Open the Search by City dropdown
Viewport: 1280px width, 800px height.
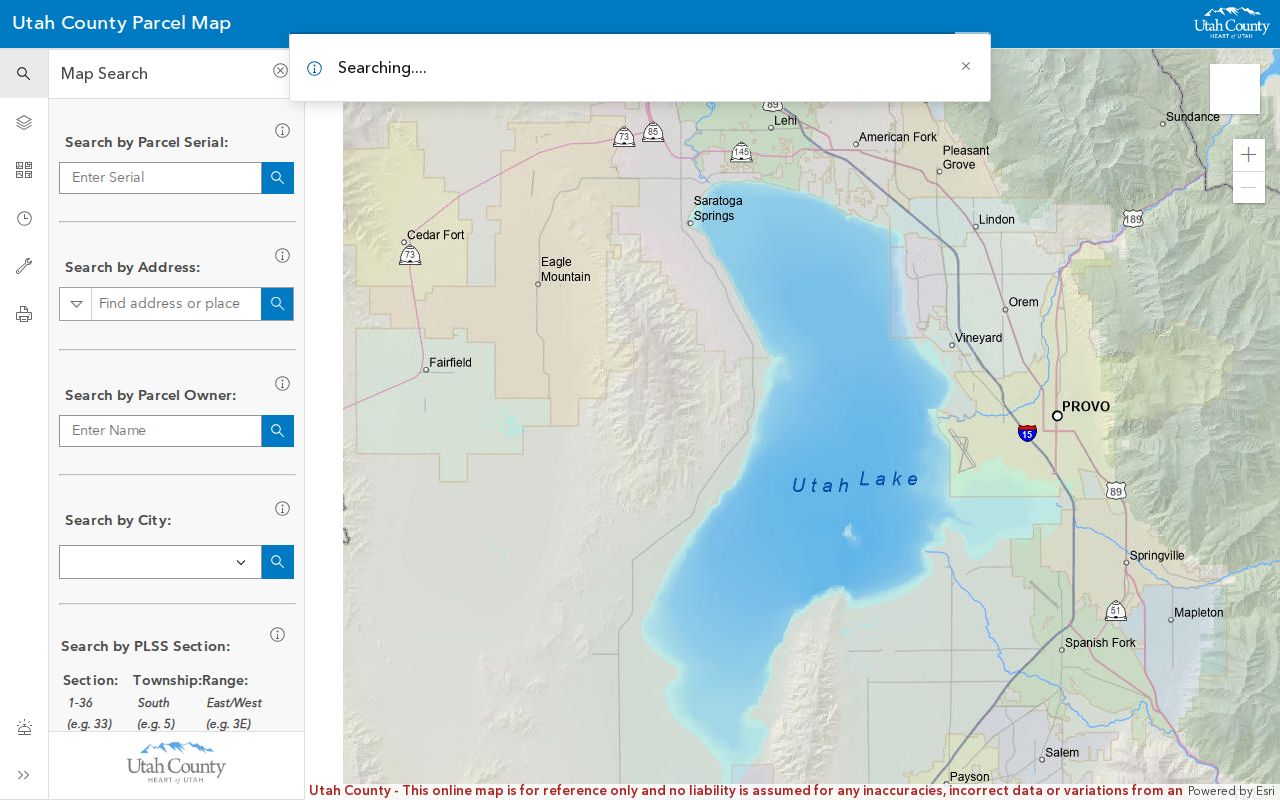[160, 562]
